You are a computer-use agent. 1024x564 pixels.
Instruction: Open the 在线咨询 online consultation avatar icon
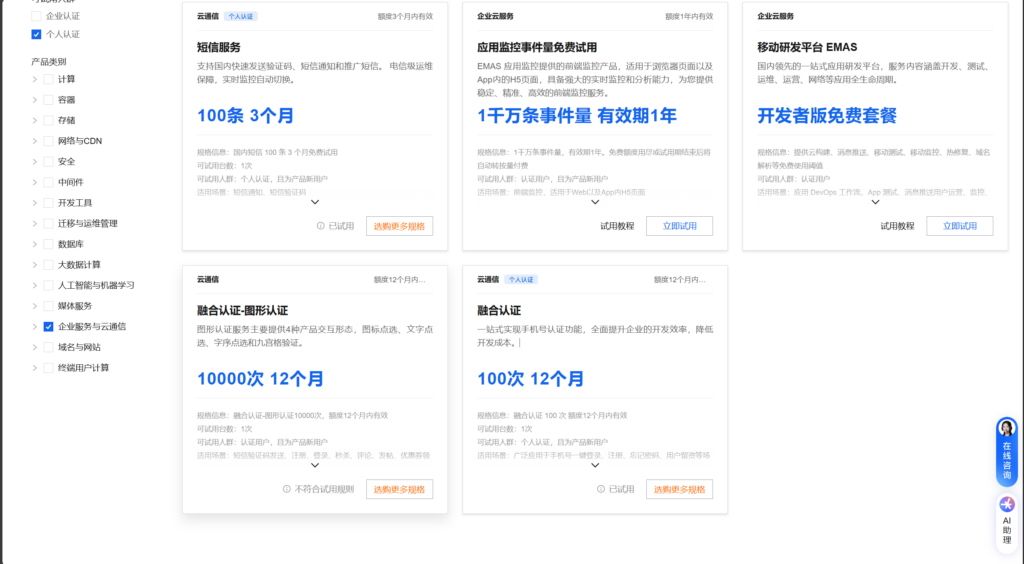click(1006, 430)
